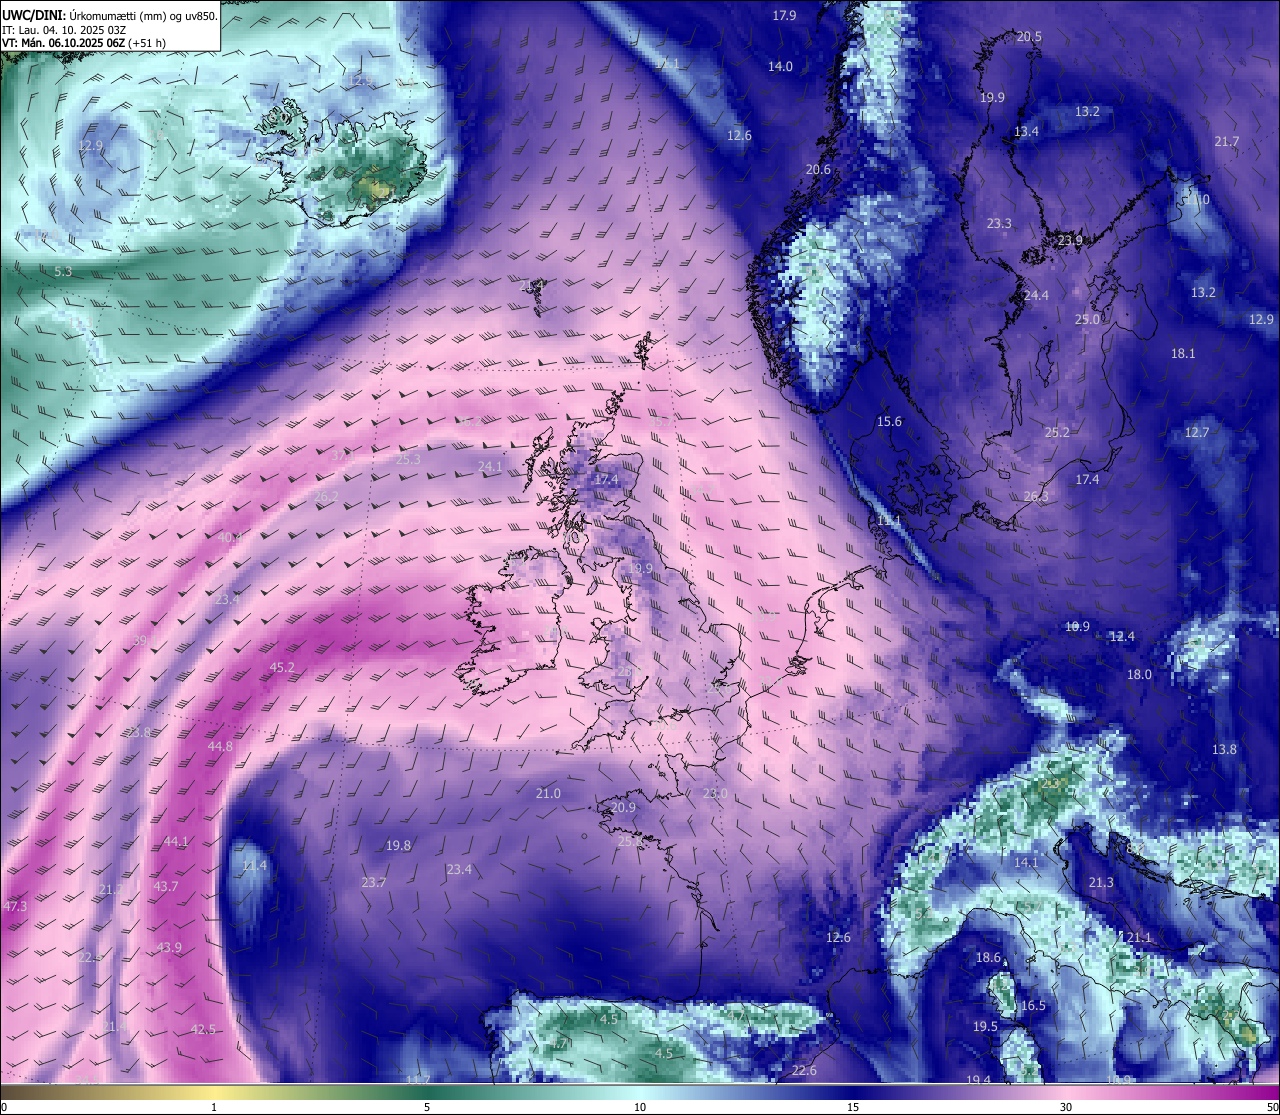Click the 5 tick on color scale
This screenshot has height=1115, width=1280.
(427, 1107)
